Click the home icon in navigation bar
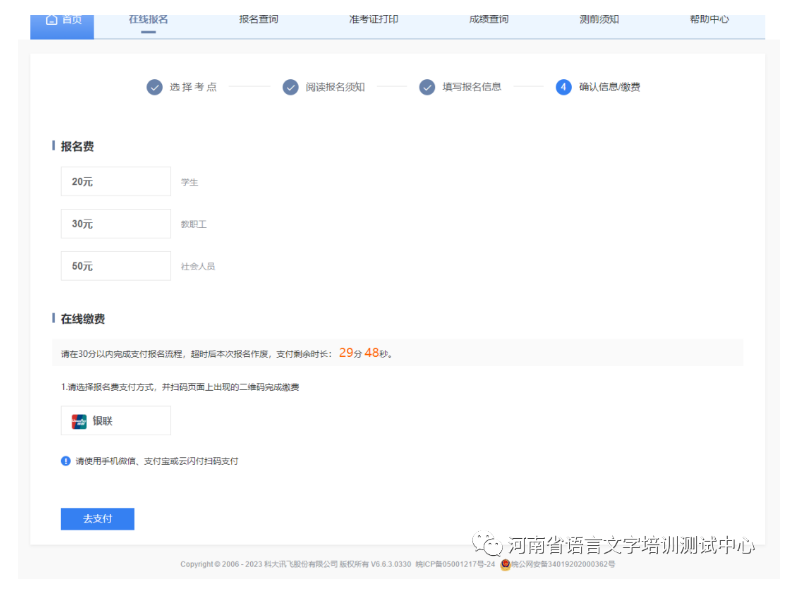 [52, 20]
